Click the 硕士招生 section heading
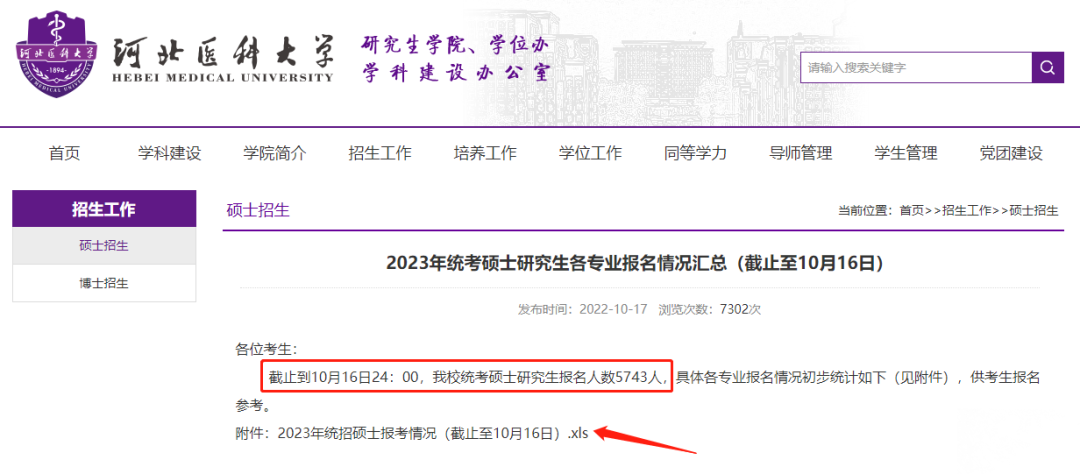Viewport: 1080px width, 474px height. pyautogui.click(x=258, y=210)
